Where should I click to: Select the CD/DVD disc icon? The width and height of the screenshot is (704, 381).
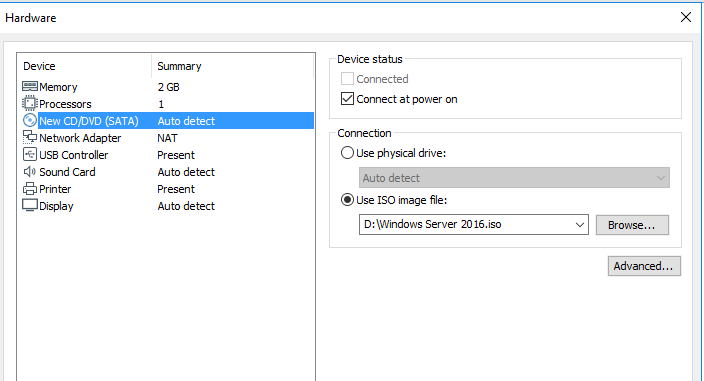click(30, 120)
